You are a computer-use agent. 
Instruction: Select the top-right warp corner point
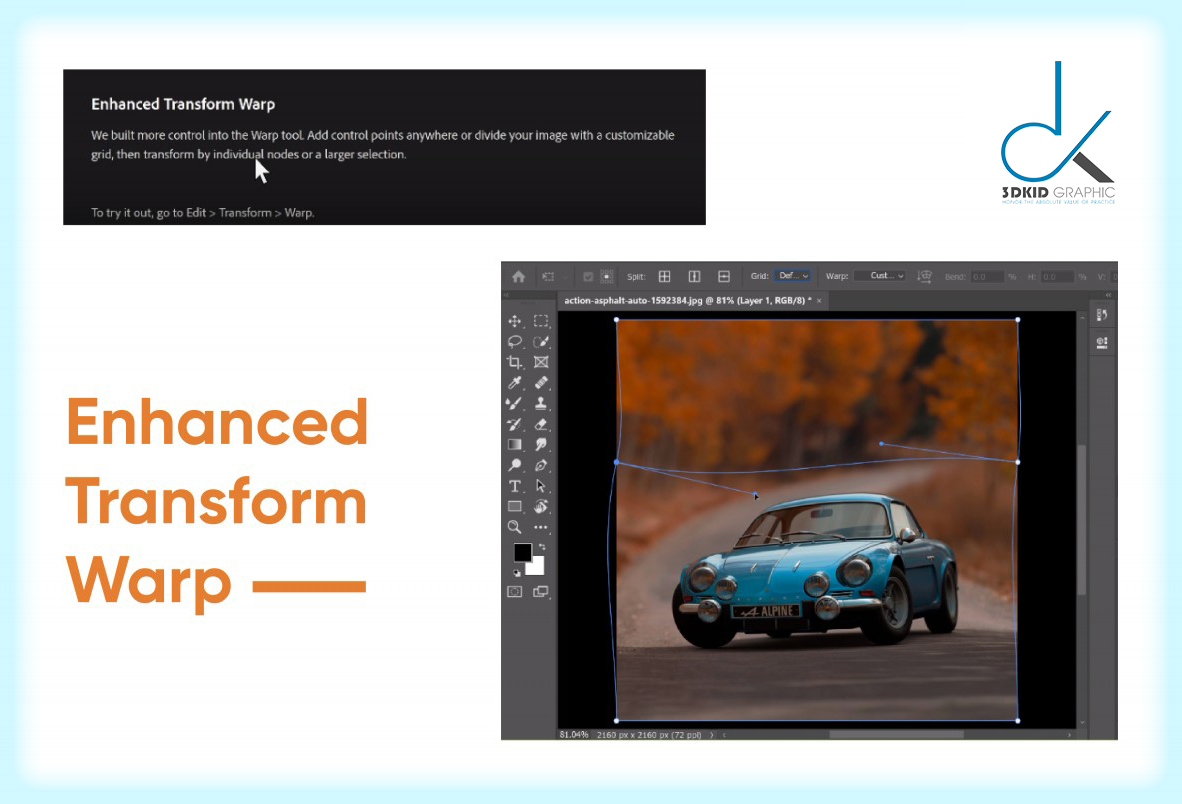click(x=1018, y=319)
